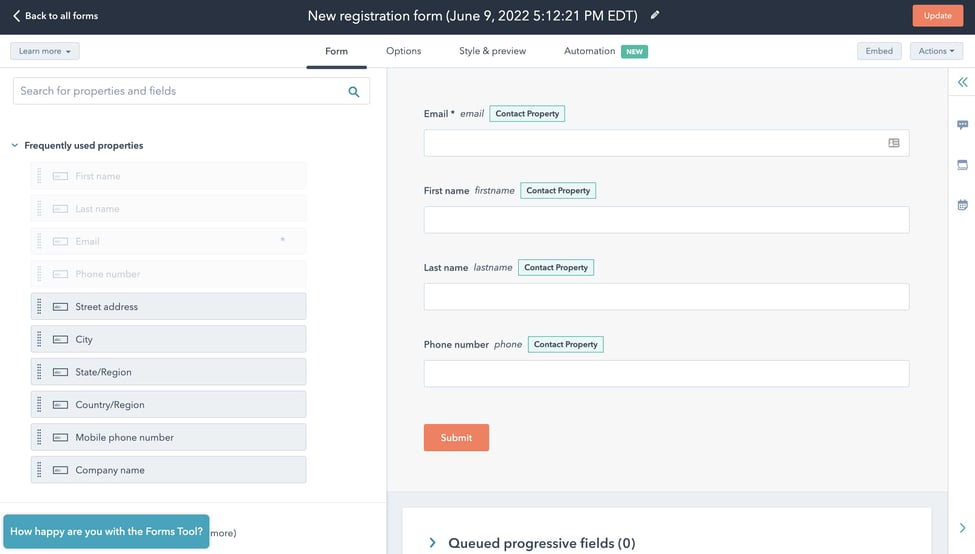Click the back arrow icon at top left

click(x=16, y=16)
